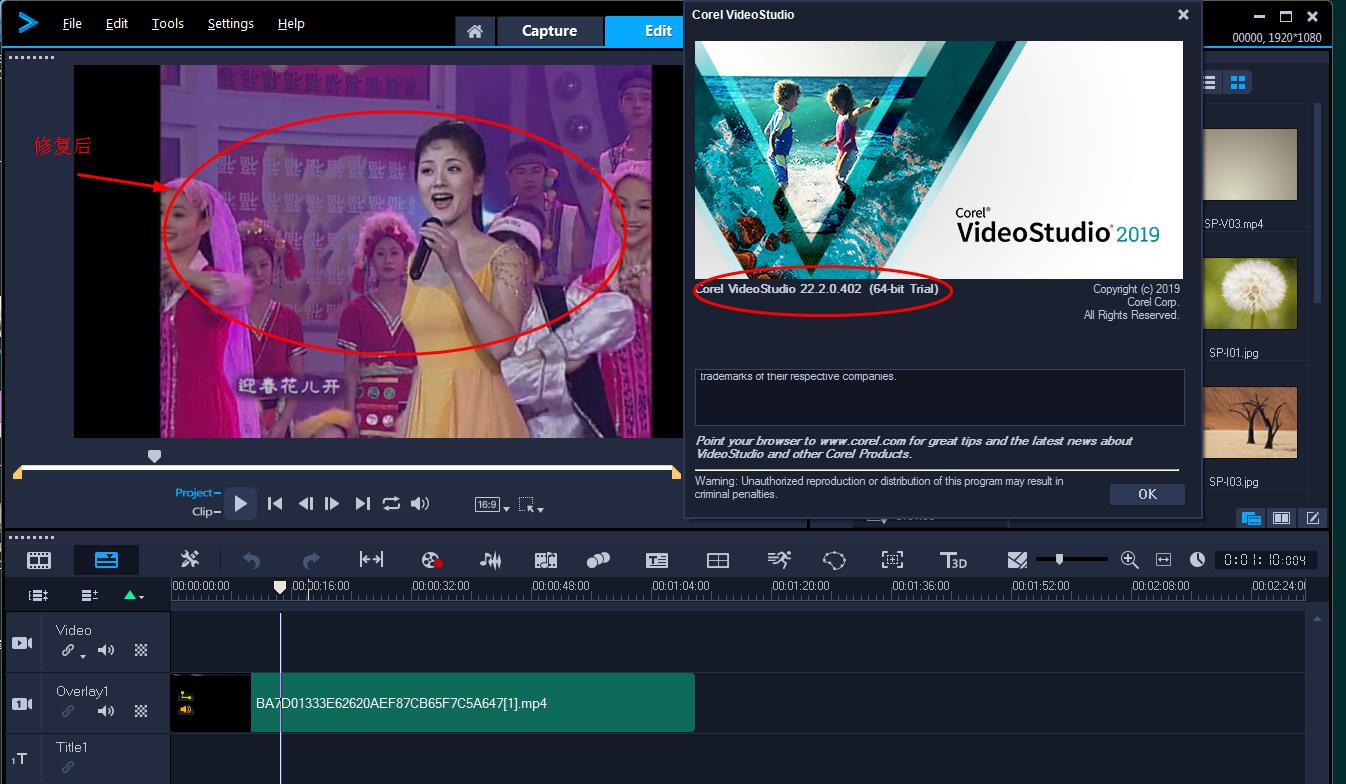Select the SP-I03.jpg tree thumbnail
The width and height of the screenshot is (1346, 784).
click(1250, 423)
